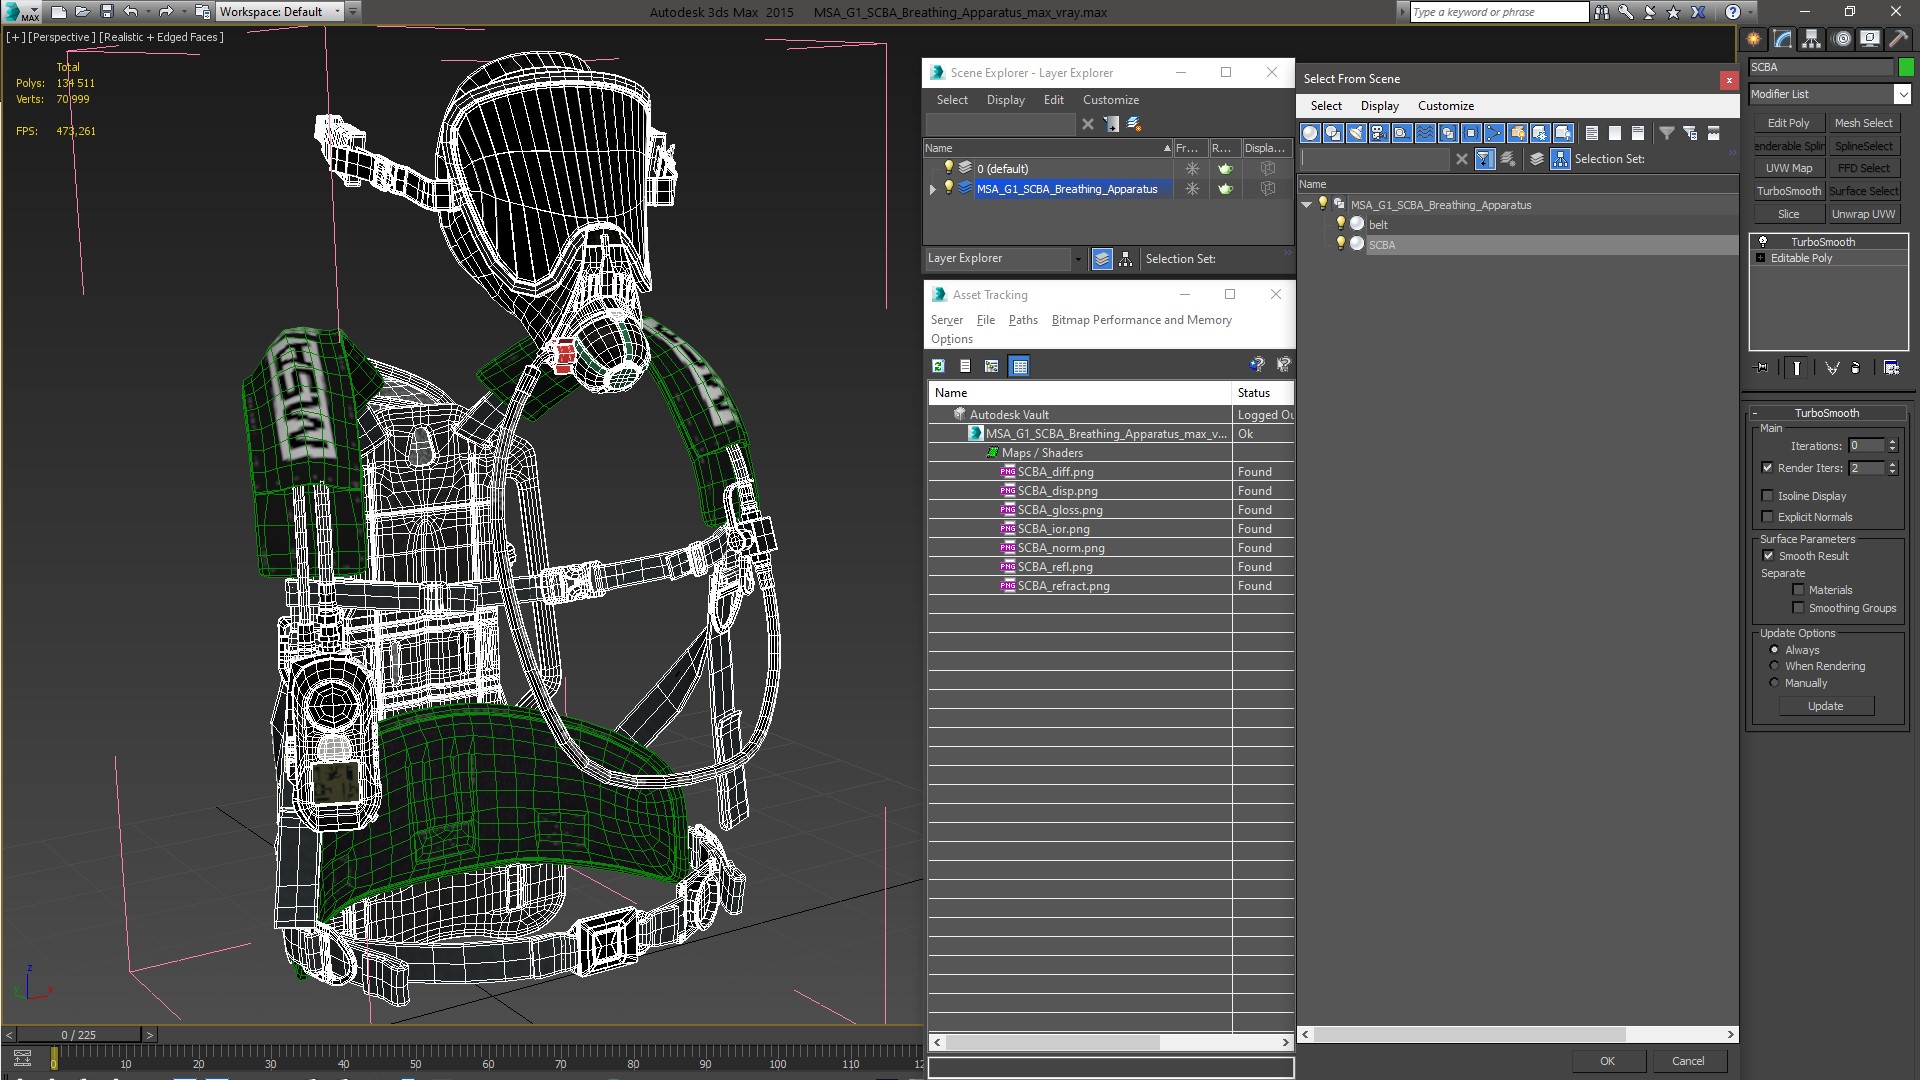
Task: Refresh the Asset Tracking list
Action: point(938,366)
